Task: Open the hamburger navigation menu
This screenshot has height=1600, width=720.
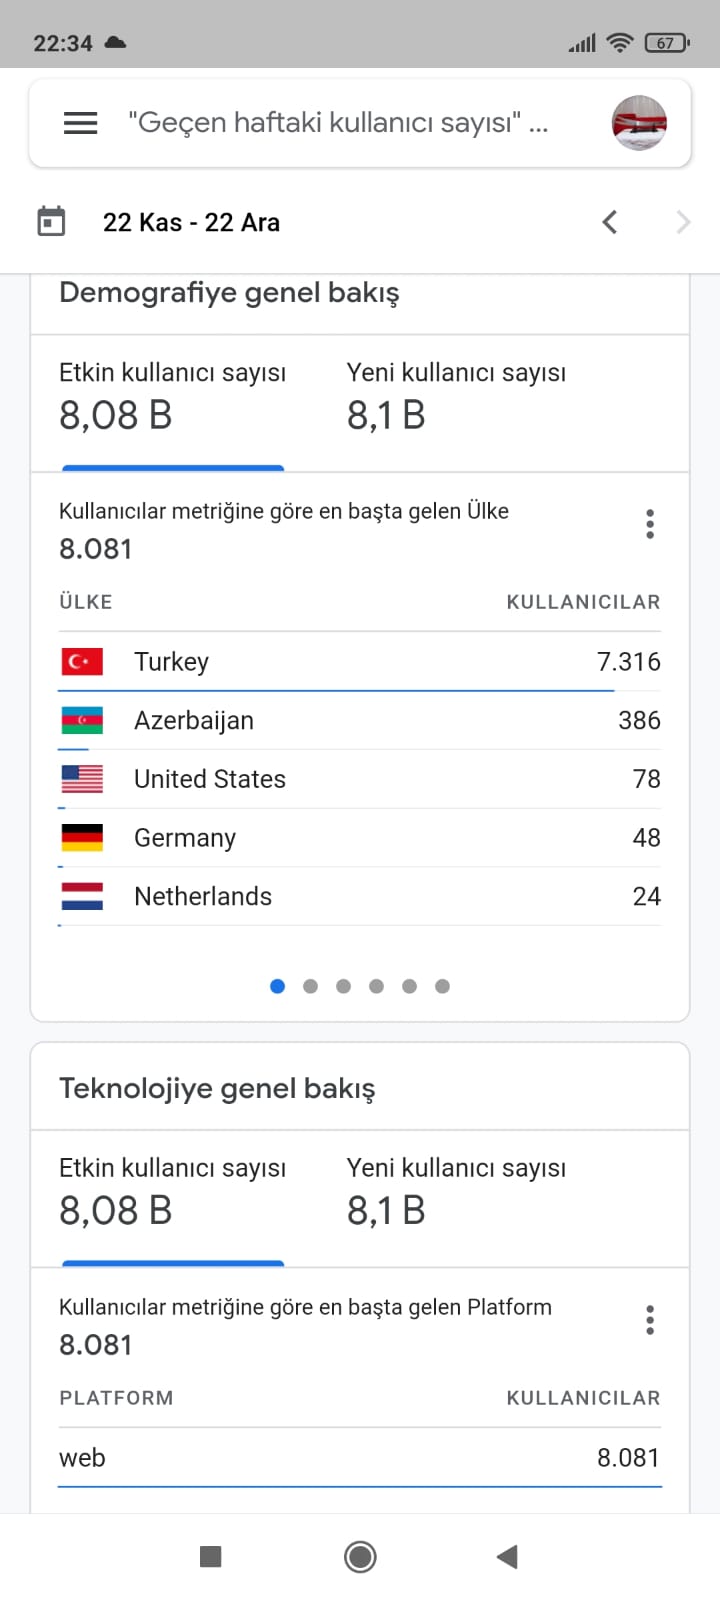Action: click(x=80, y=123)
